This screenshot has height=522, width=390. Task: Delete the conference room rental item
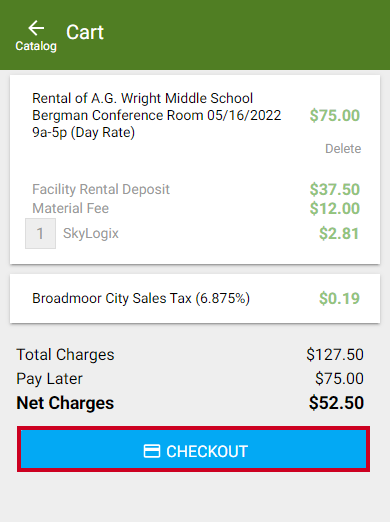(x=343, y=149)
